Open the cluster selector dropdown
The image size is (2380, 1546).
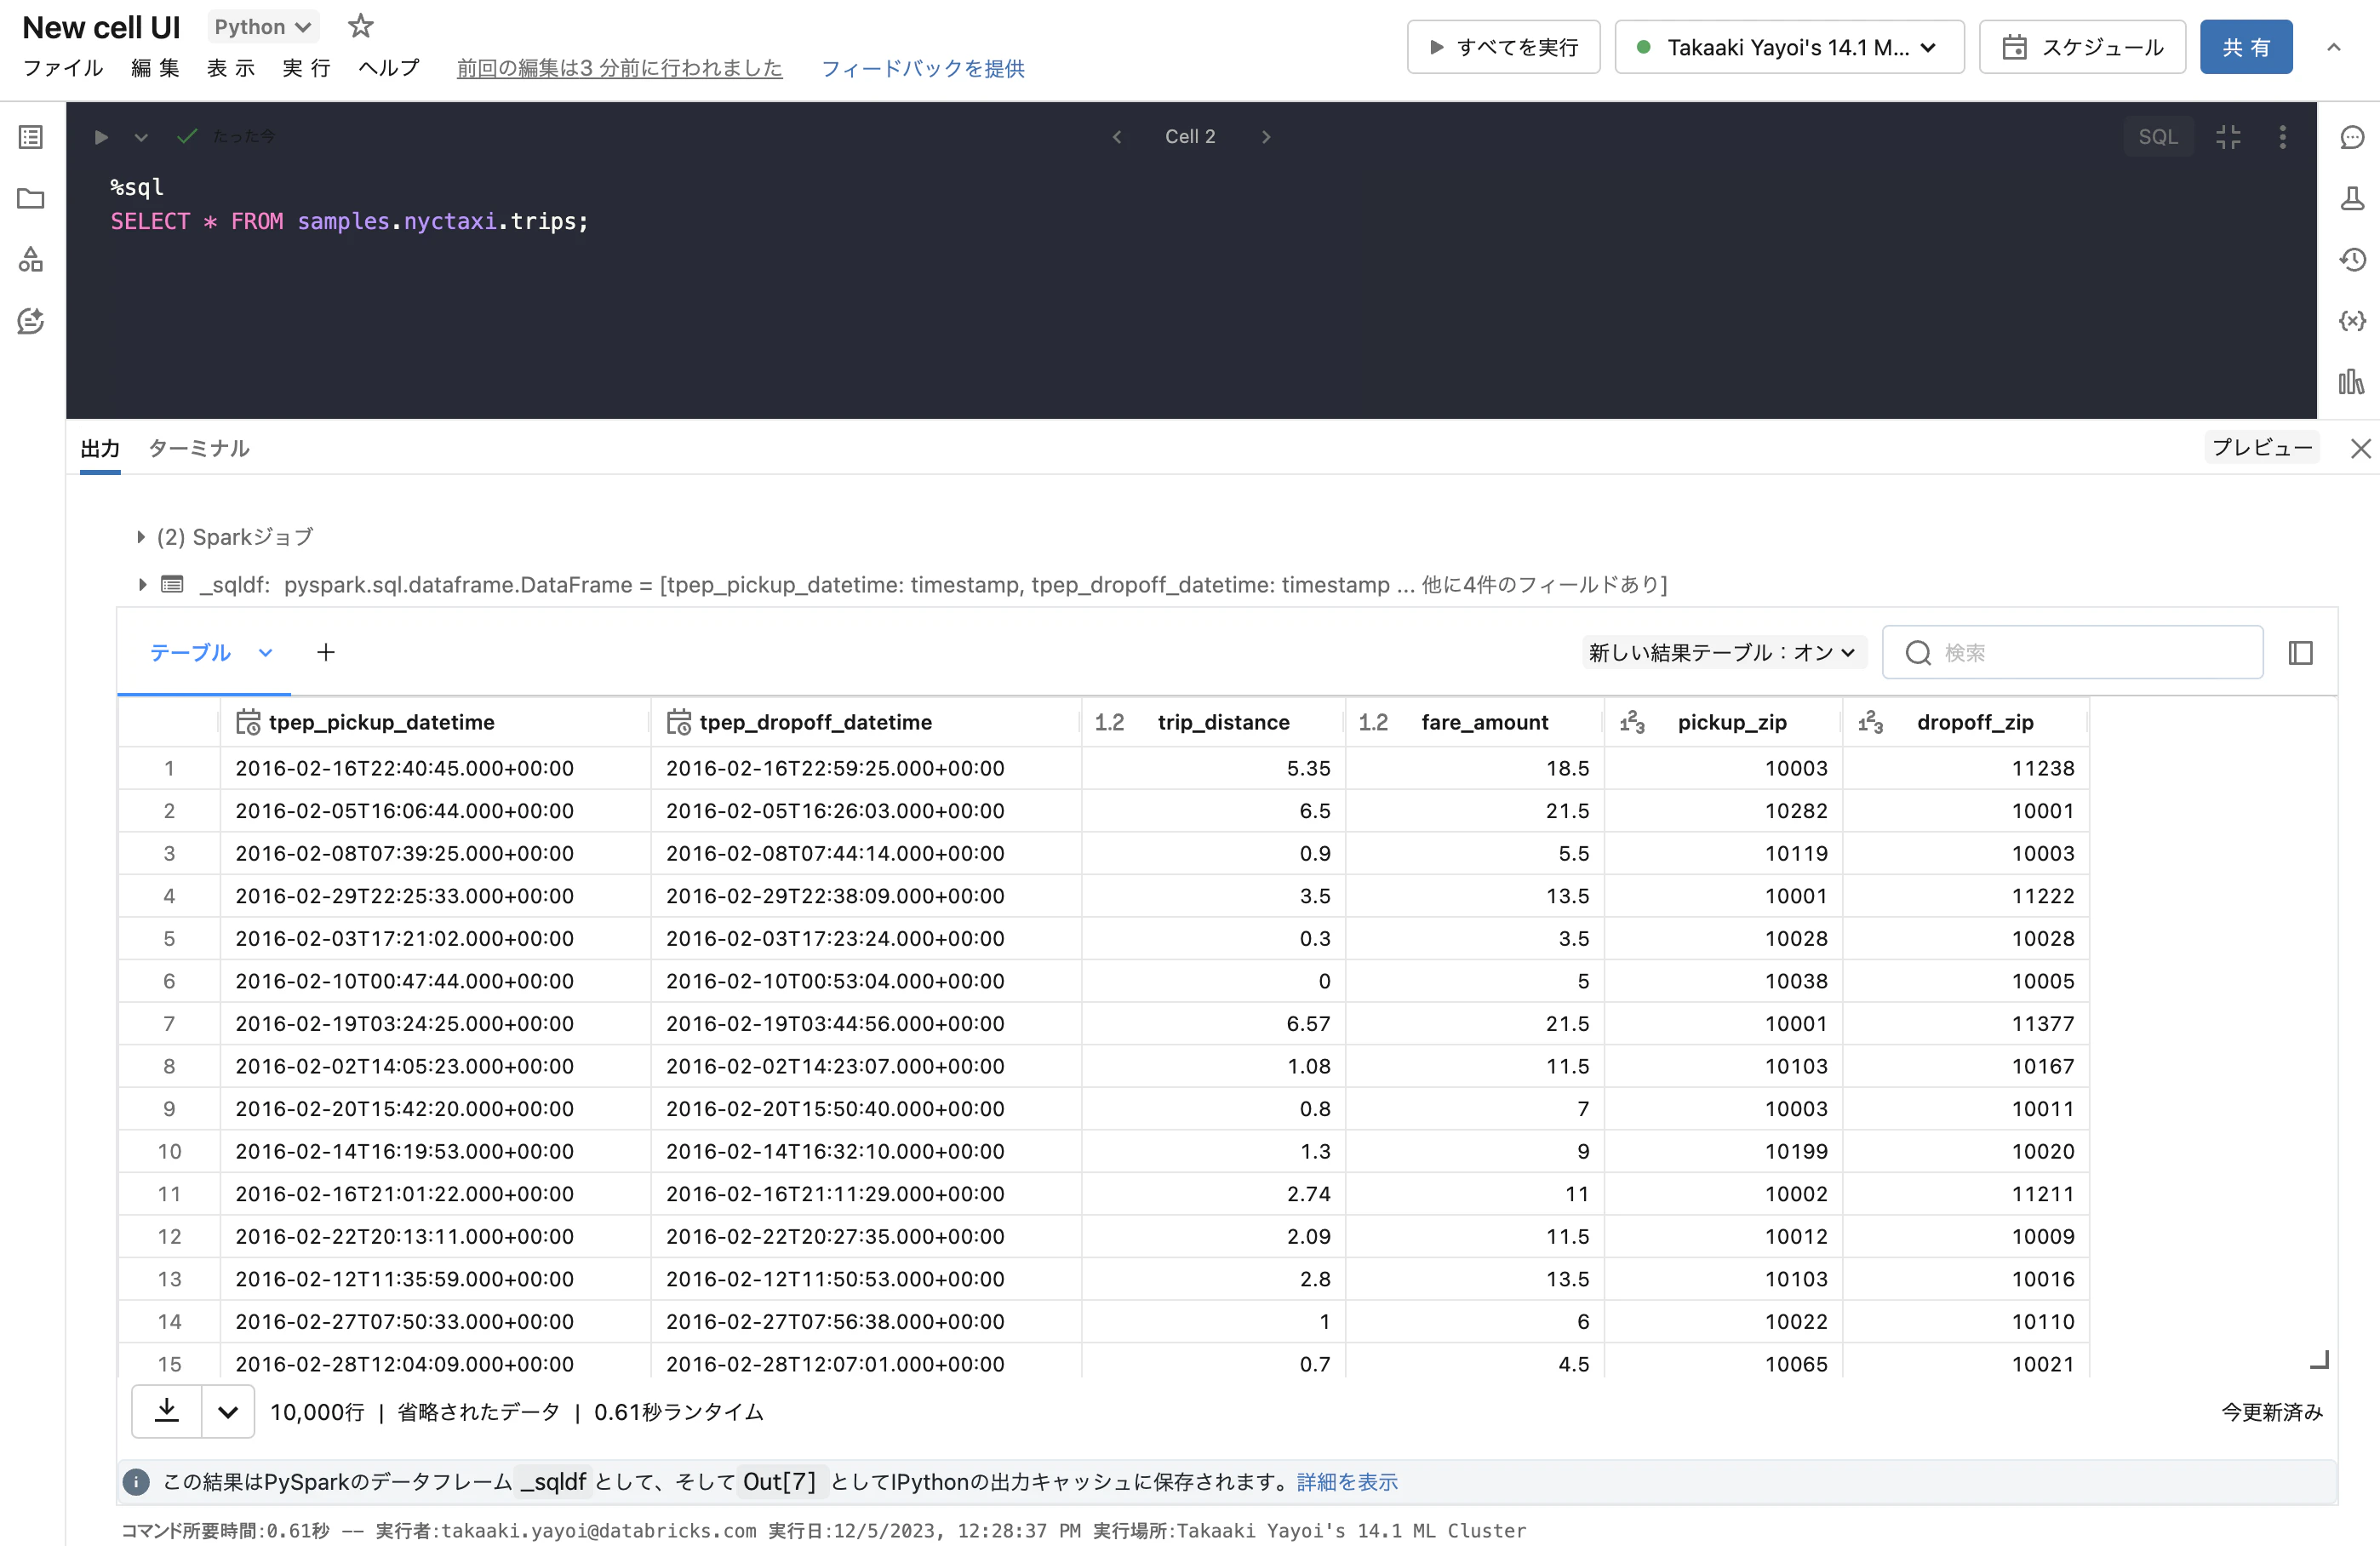click(x=1788, y=47)
